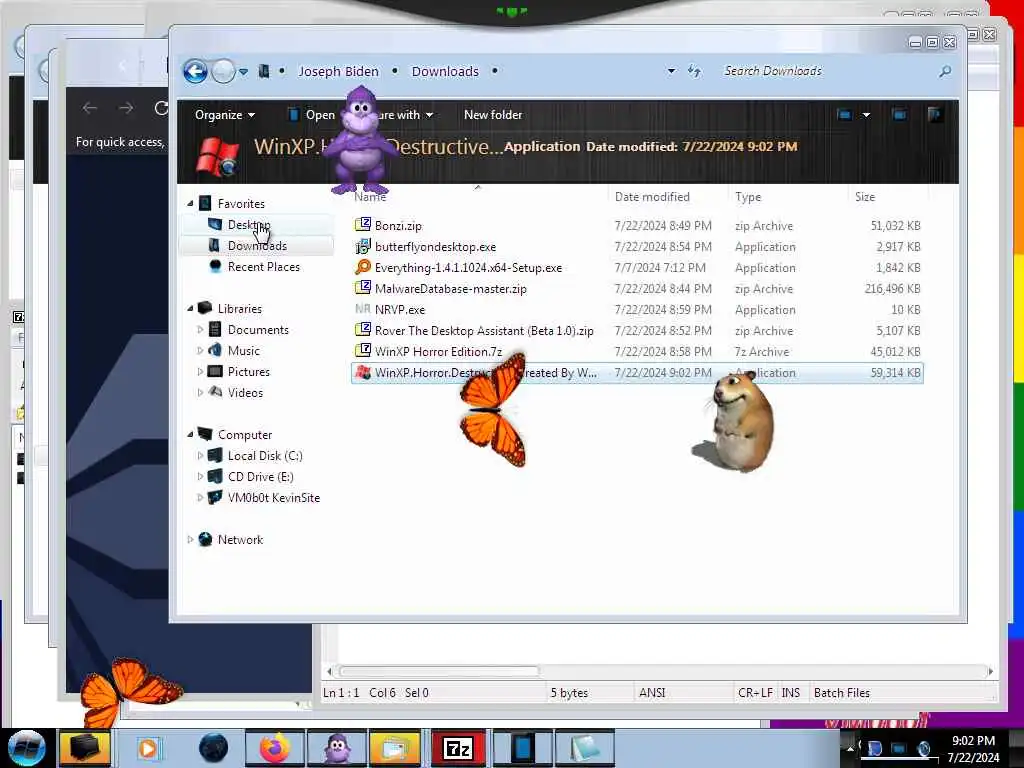The height and width of the screenshot is (768, 1024).
Task: Open the view options dropdown arrow
Action: (x=866, y=115)
